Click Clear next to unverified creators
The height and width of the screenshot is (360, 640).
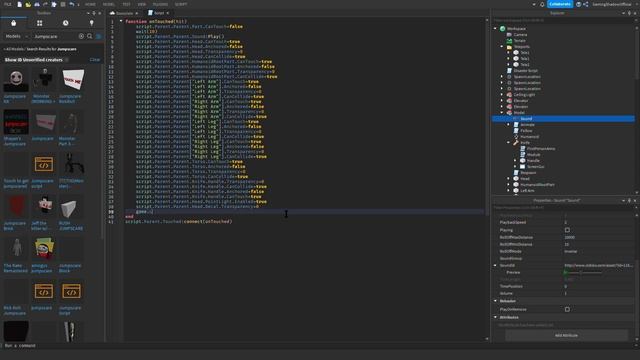click(x=95, y=60)
